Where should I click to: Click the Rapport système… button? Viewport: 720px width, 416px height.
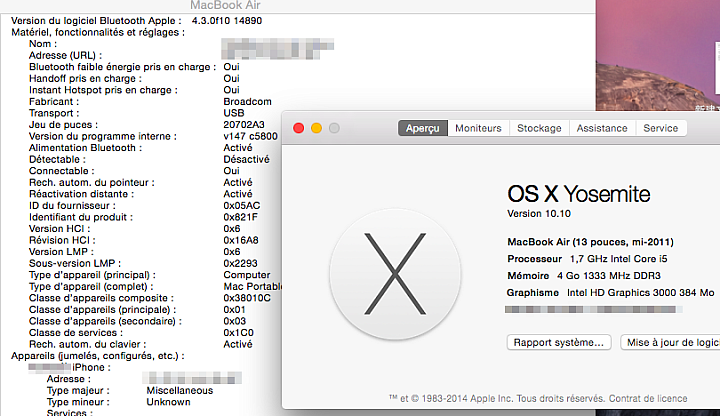point(559,343)
